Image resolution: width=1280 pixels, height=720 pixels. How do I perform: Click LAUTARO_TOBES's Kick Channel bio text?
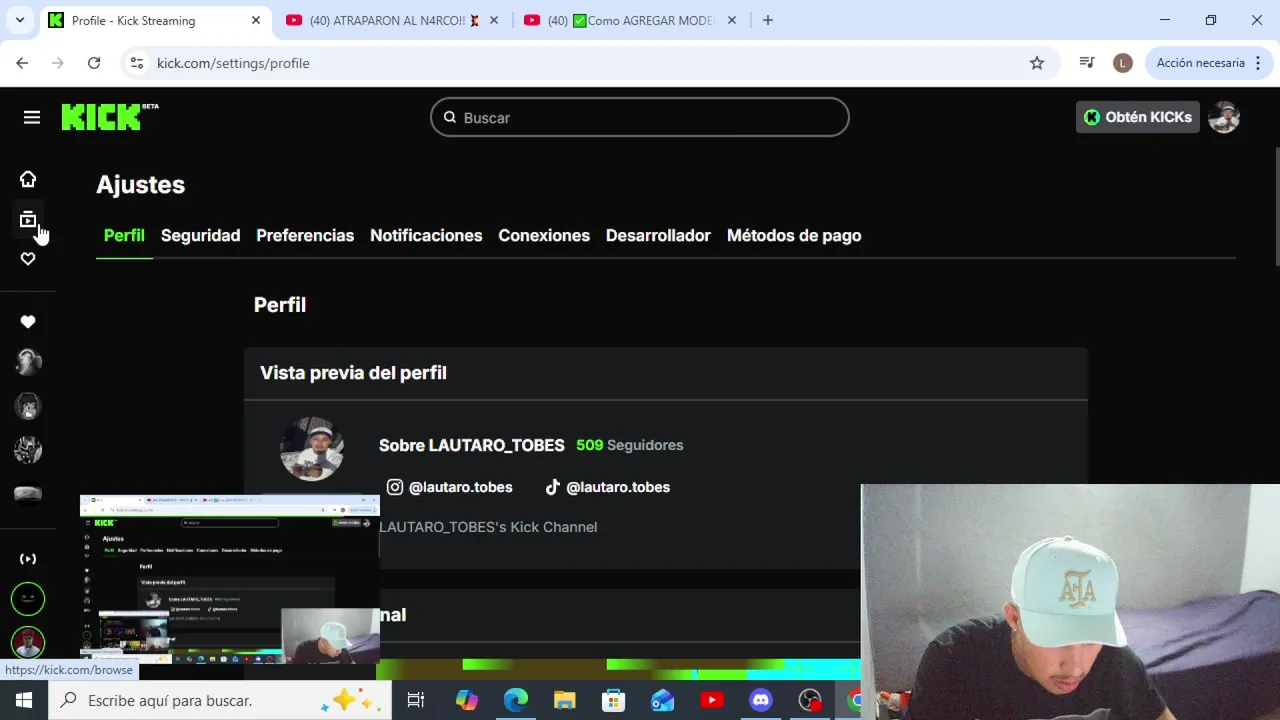[x=488, y=527]
